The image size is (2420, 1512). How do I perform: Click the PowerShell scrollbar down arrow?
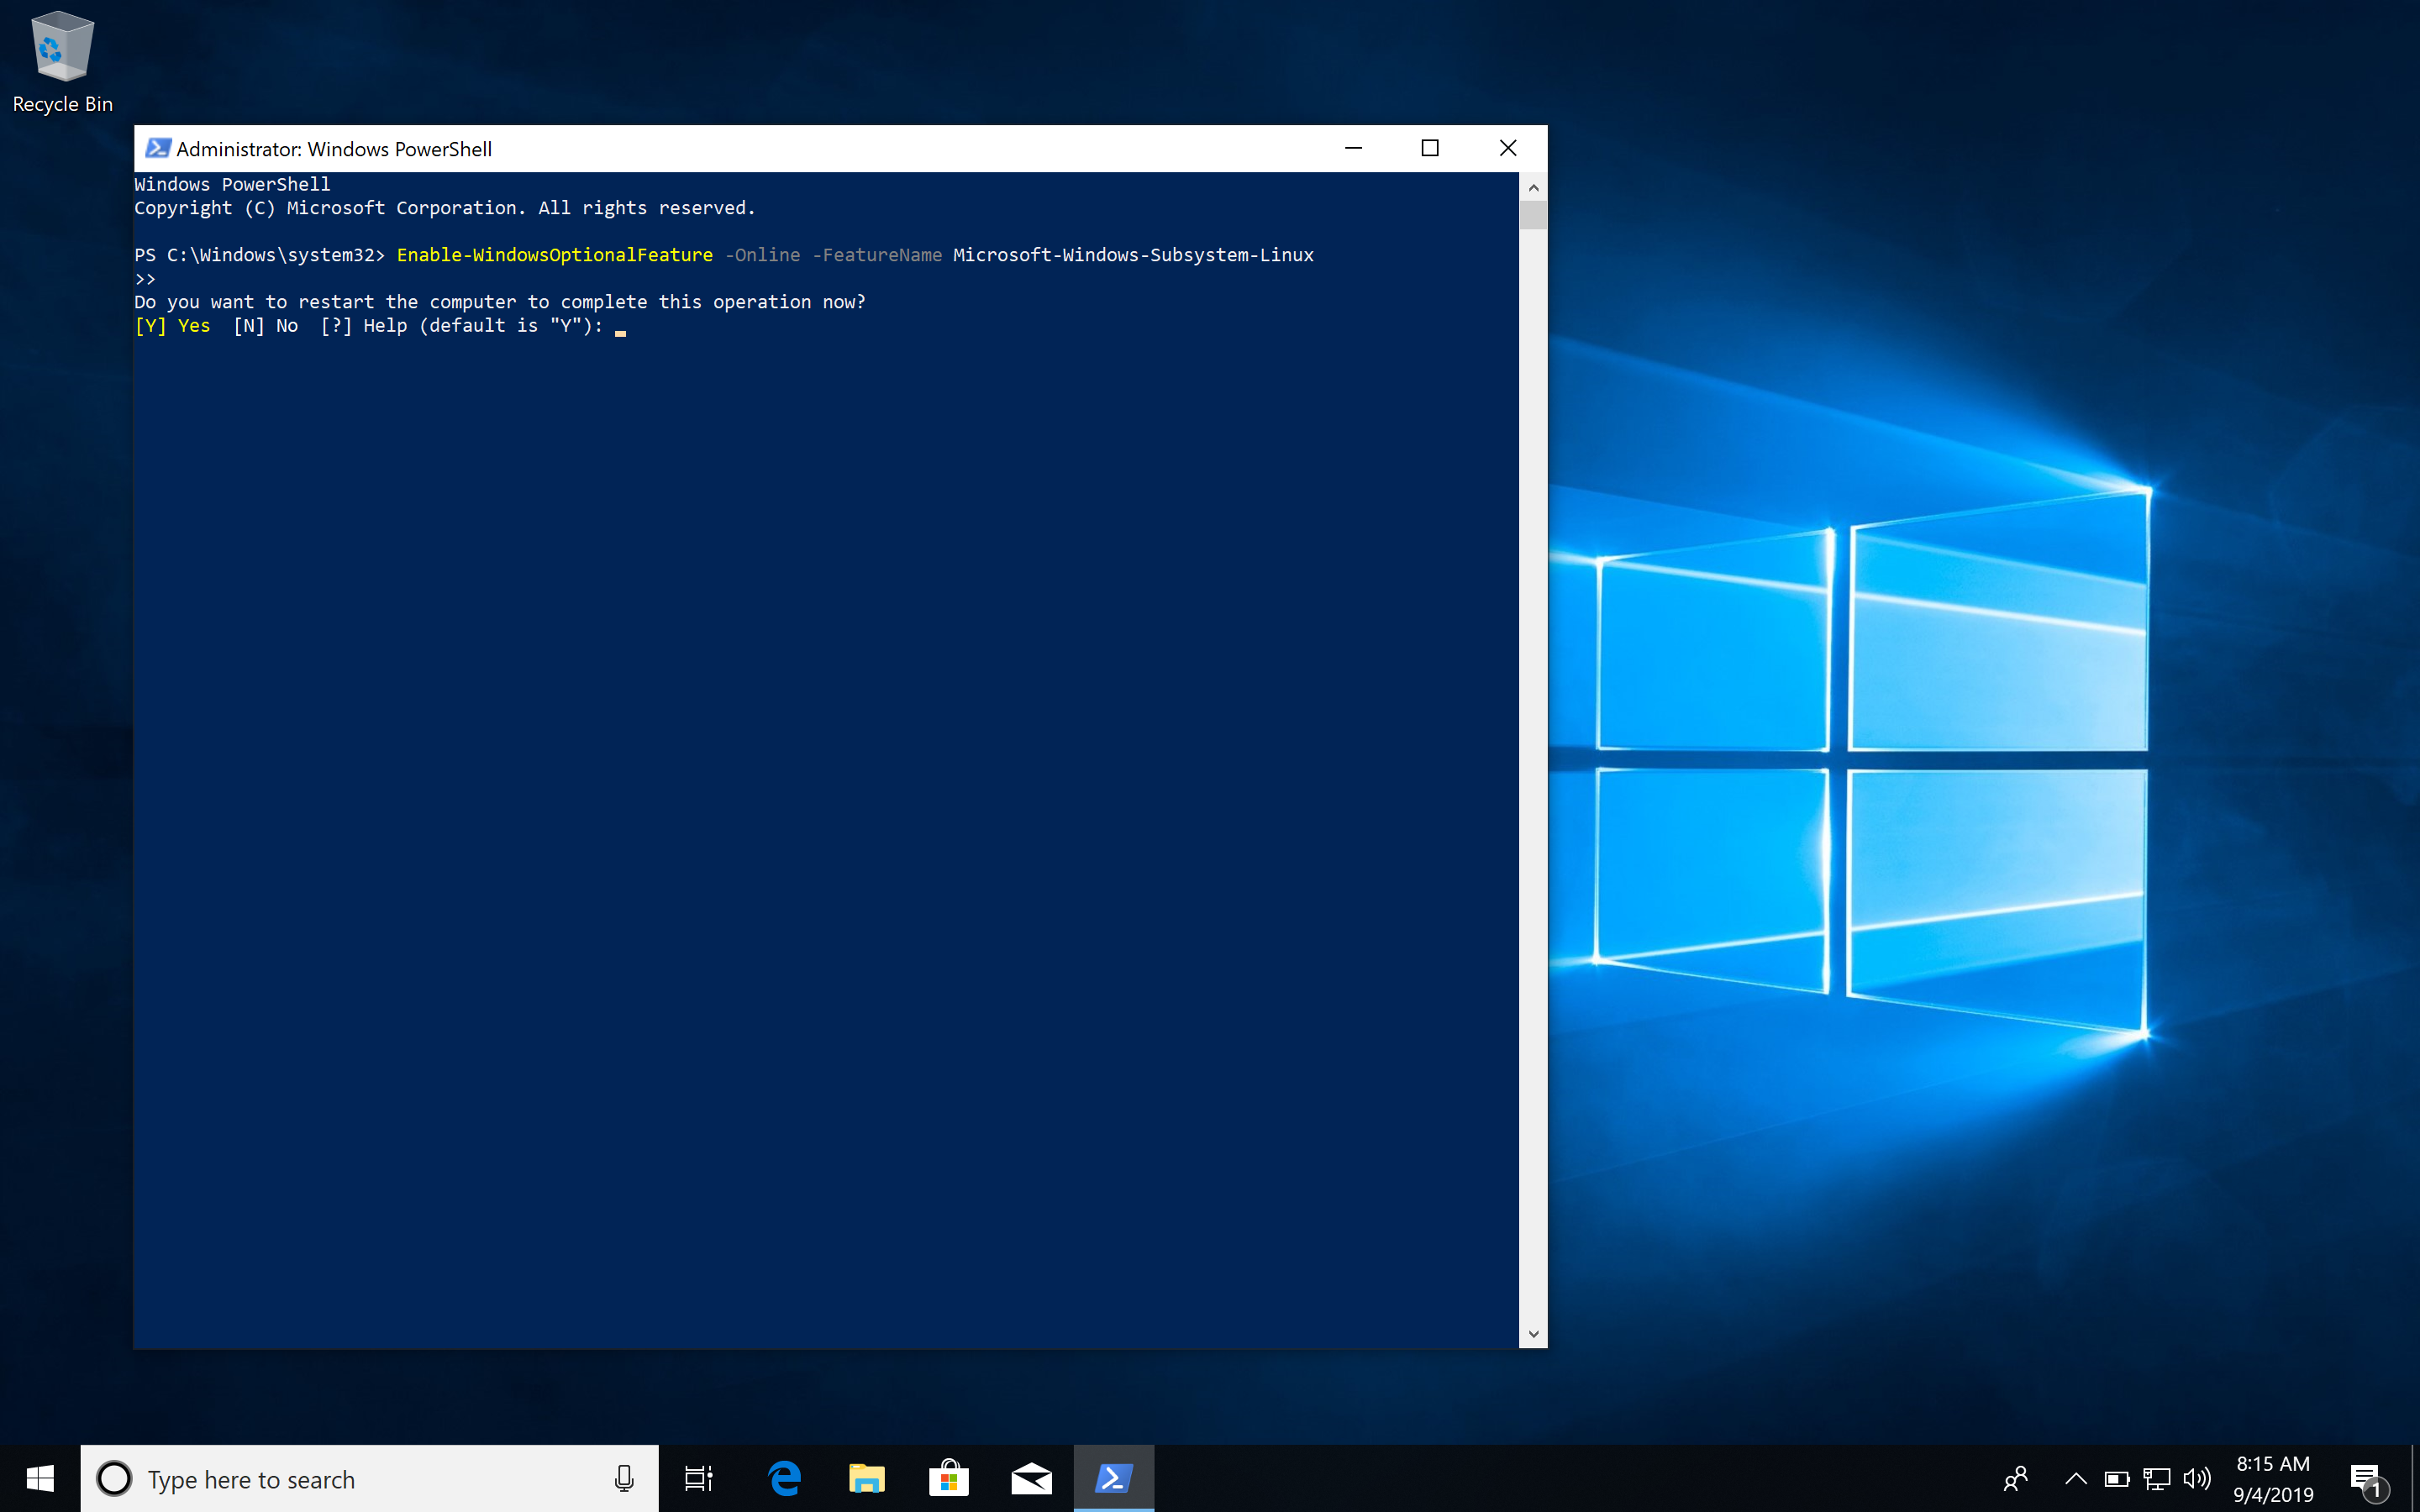pos(1533,1334)
